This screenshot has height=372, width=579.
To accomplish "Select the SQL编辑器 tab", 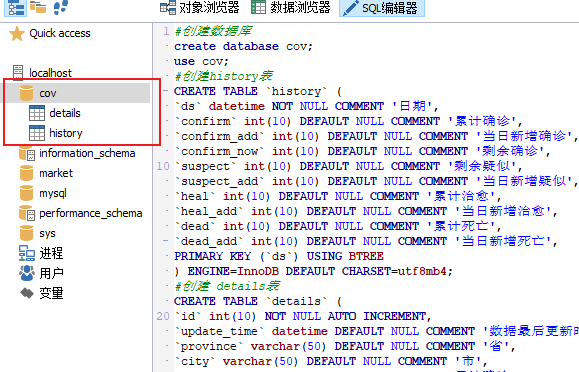I will pyautogui.click(x=382, y=8).
